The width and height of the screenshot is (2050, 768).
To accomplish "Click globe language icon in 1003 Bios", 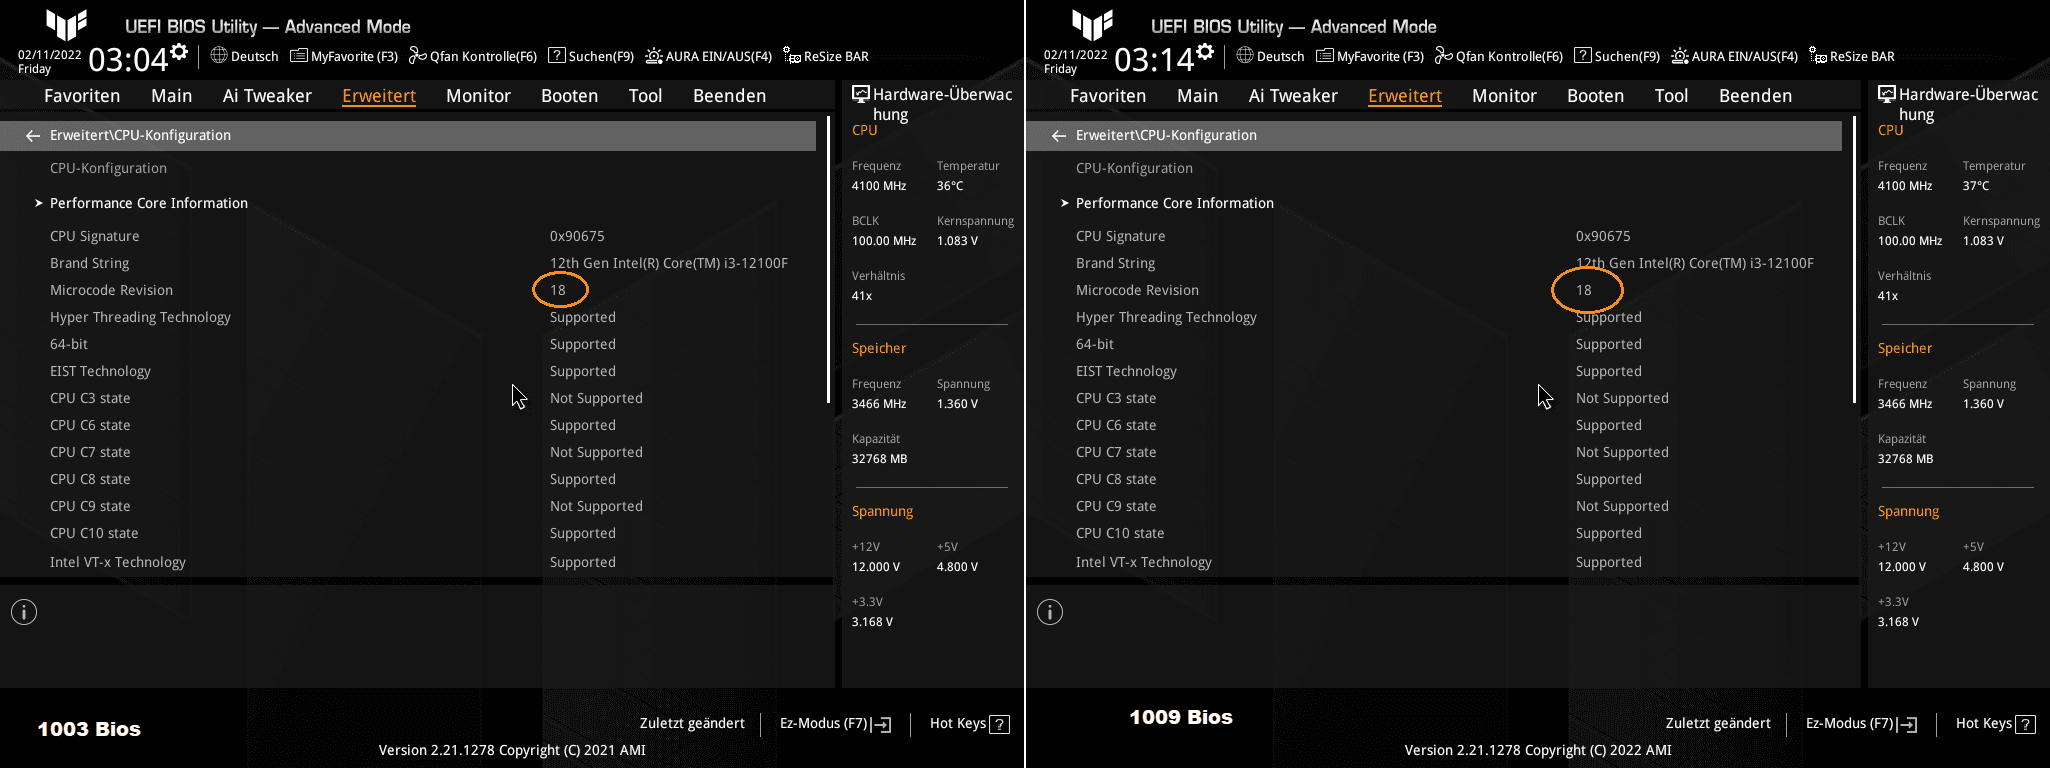I will pos(219,55).
